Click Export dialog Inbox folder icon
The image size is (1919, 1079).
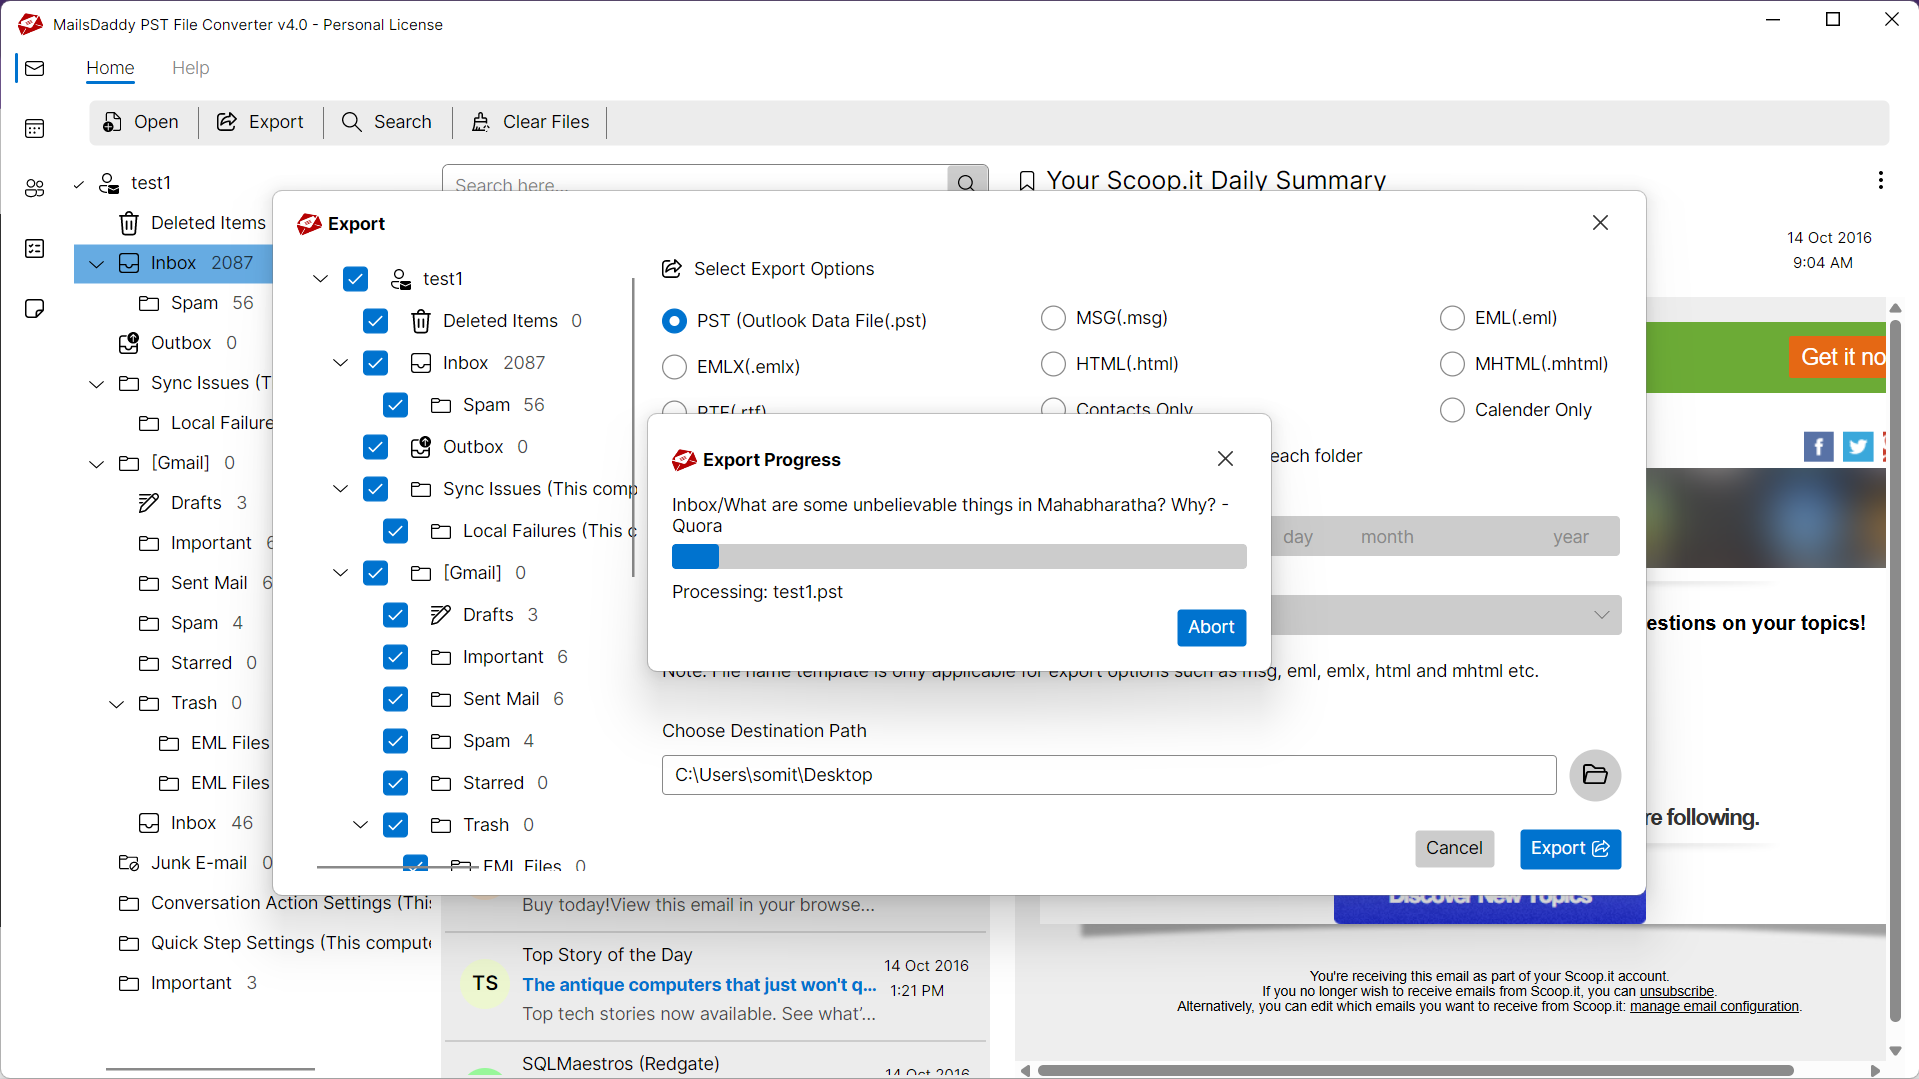pos(421,363)
